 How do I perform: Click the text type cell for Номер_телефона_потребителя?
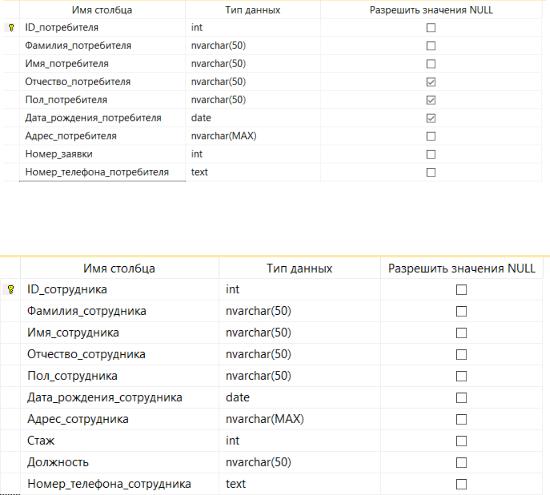point(253,172)
